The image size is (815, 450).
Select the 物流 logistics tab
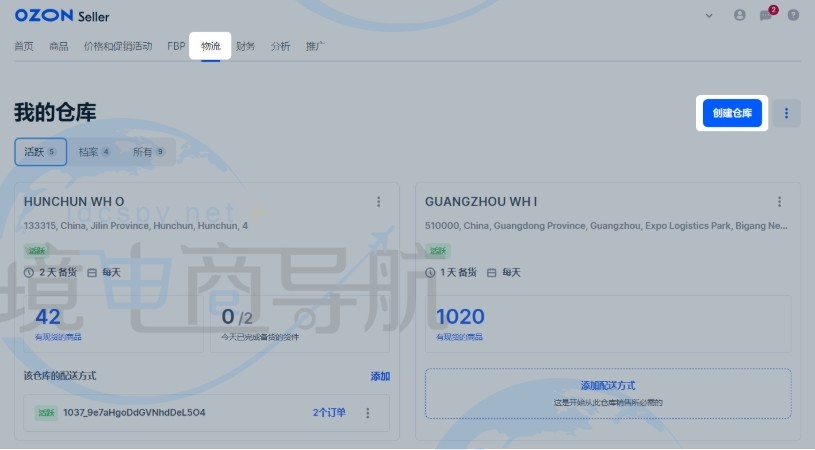click(211, 46)
